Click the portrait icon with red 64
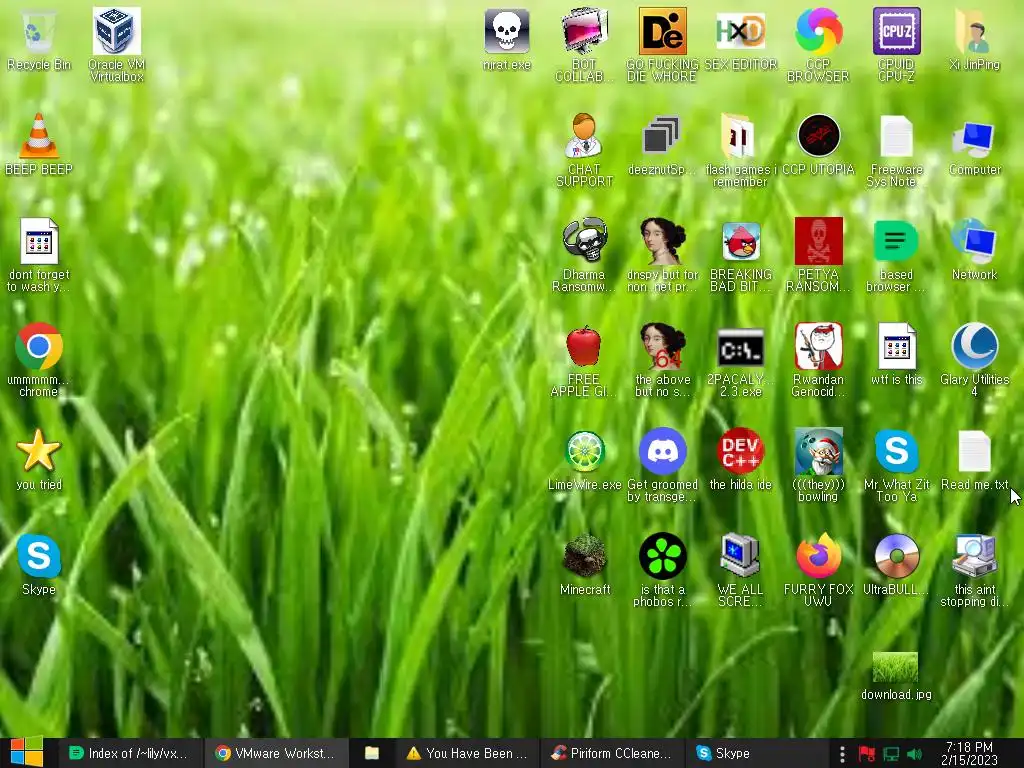1024x768 pixels. [x=662, y=346]
